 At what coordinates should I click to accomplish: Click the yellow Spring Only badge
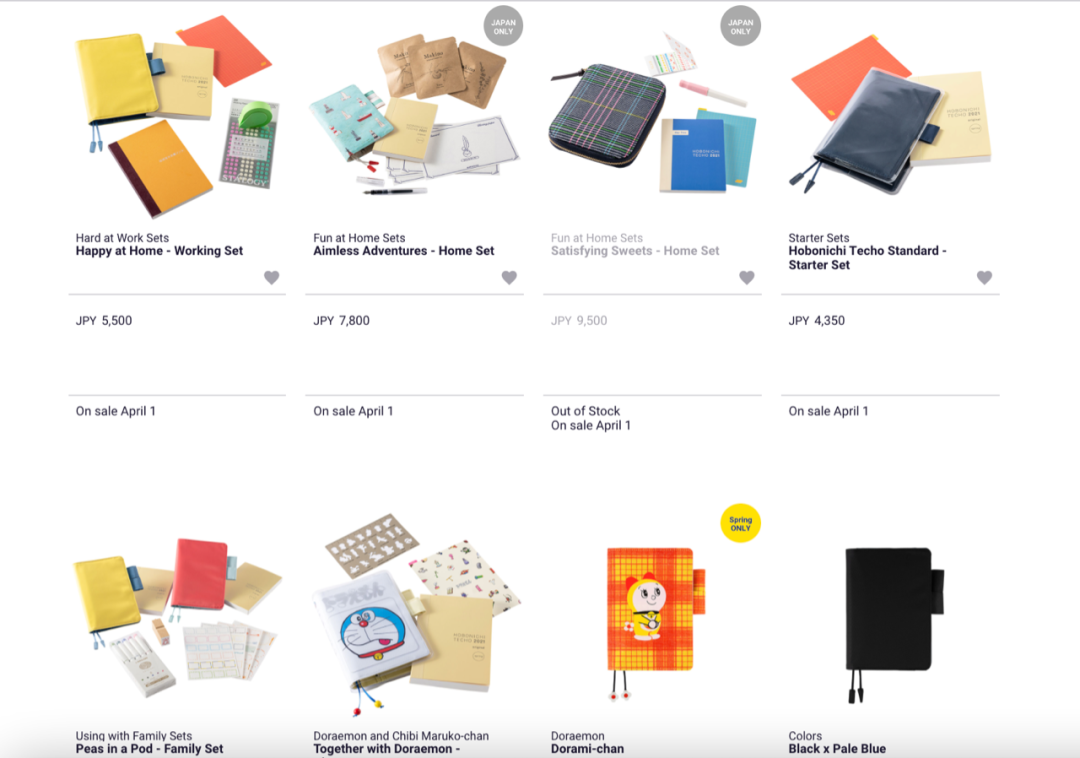pyautogui.click(x=740, y=523)
